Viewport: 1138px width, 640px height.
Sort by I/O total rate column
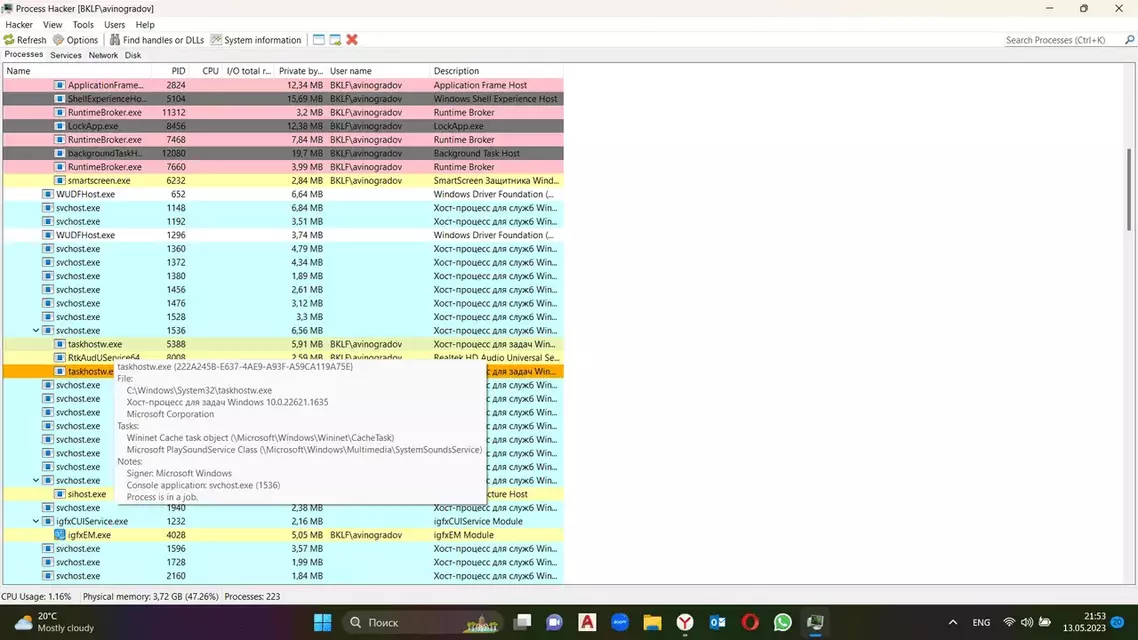pos(248,71)
